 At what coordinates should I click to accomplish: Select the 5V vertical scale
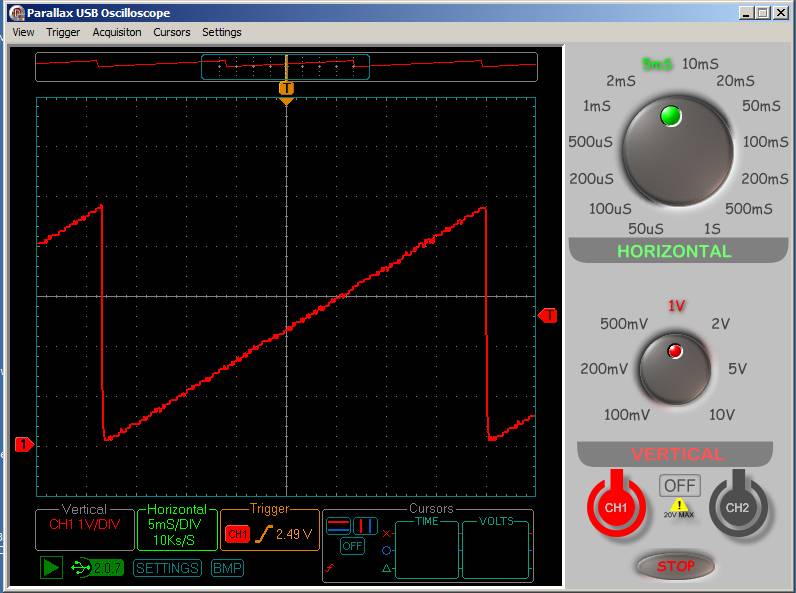point(737,369)
